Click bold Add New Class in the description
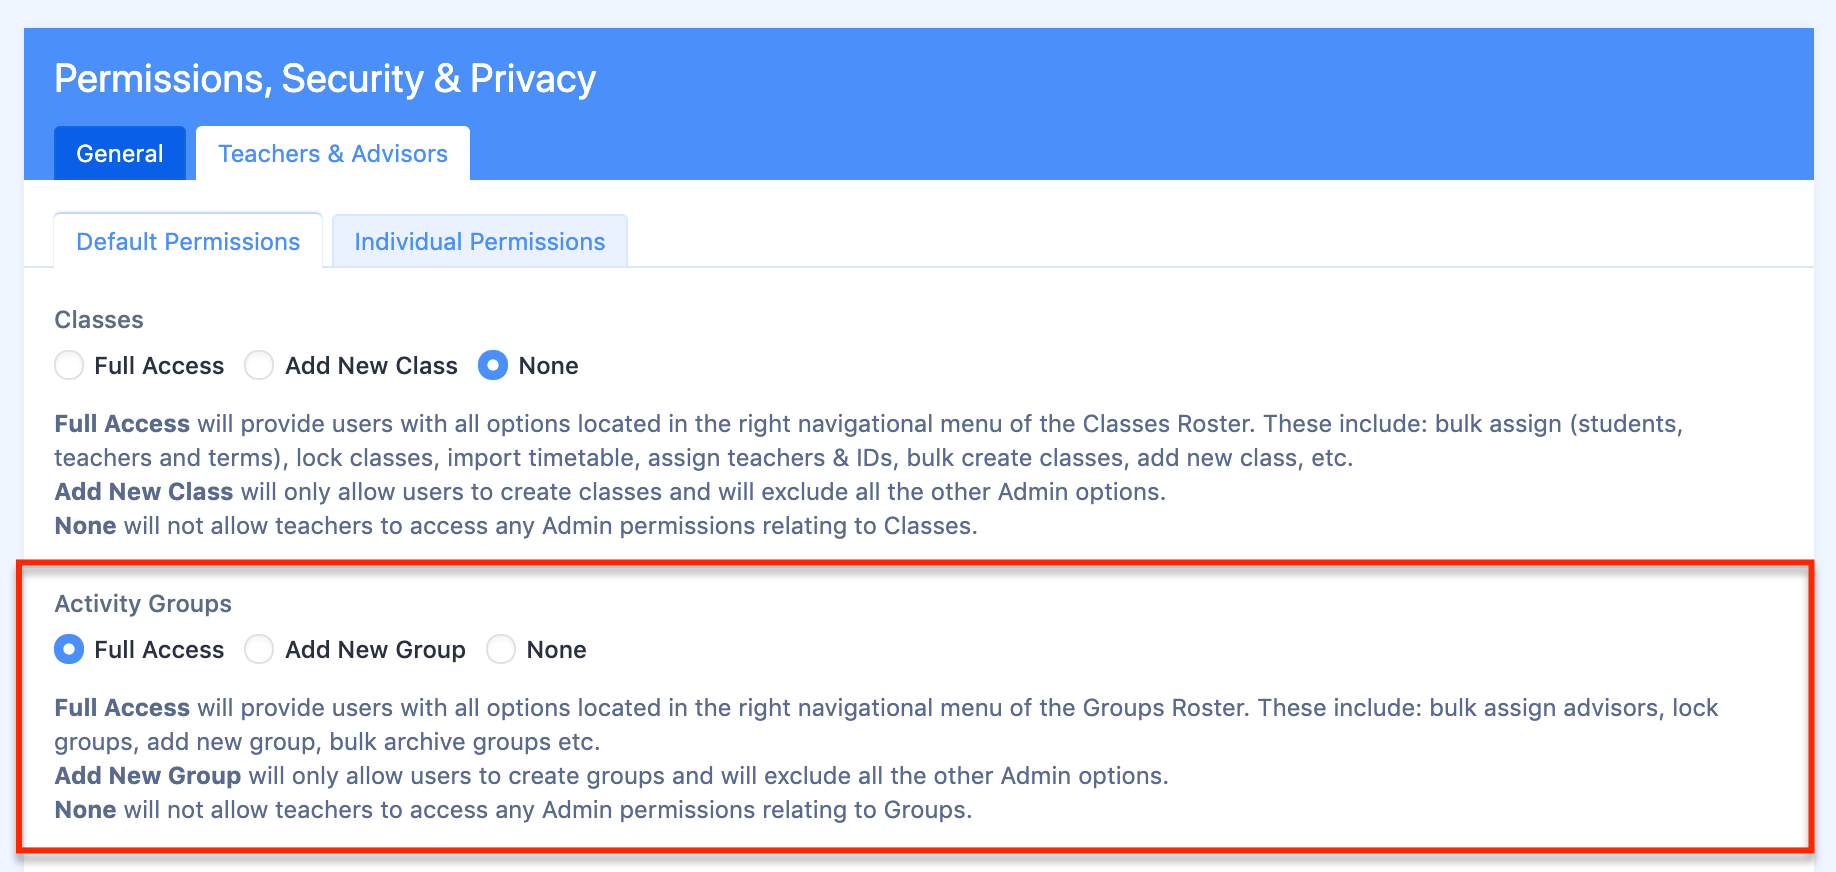This screenshot has height=872, width=1836. [144, 492]
